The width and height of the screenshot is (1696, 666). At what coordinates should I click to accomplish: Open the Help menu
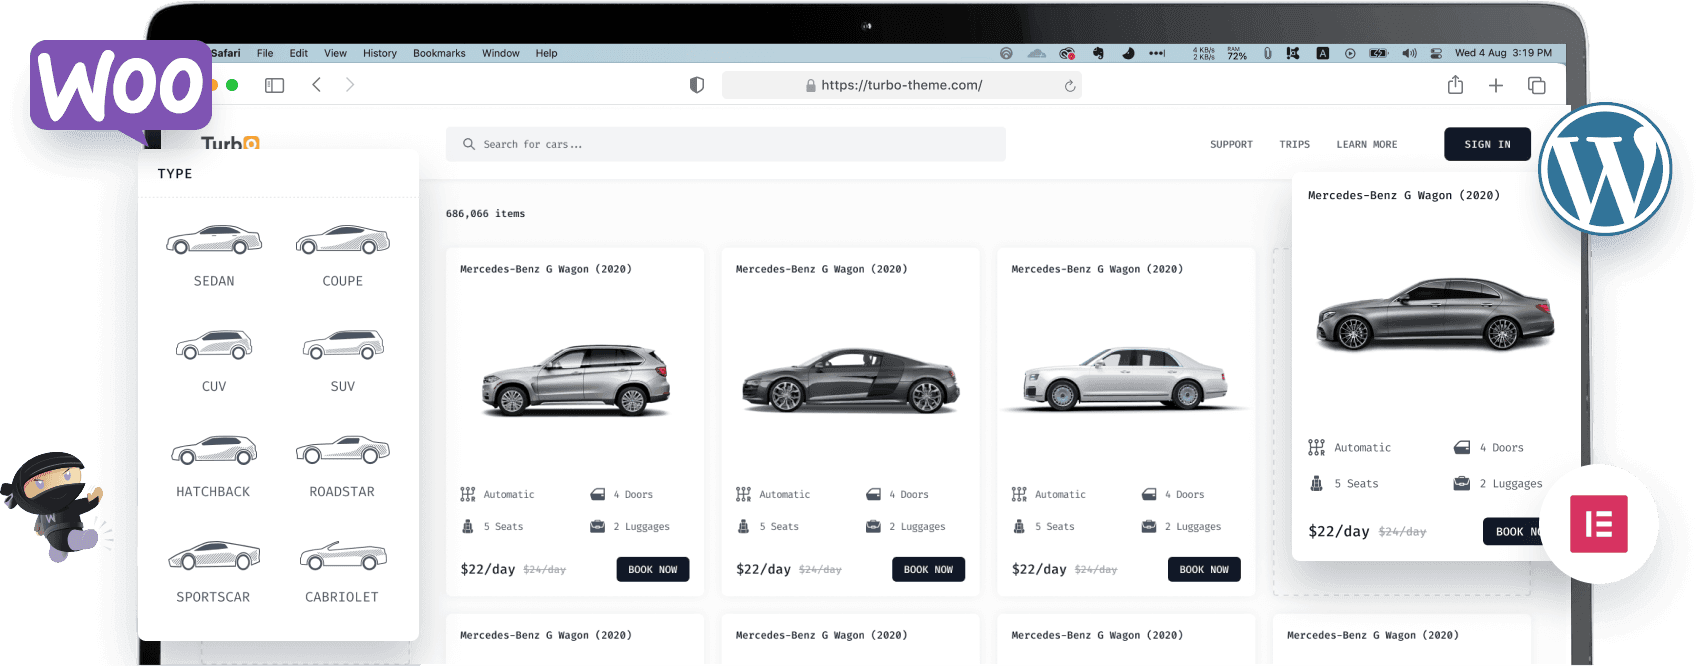pyautogui.click(x=546, y=53)
